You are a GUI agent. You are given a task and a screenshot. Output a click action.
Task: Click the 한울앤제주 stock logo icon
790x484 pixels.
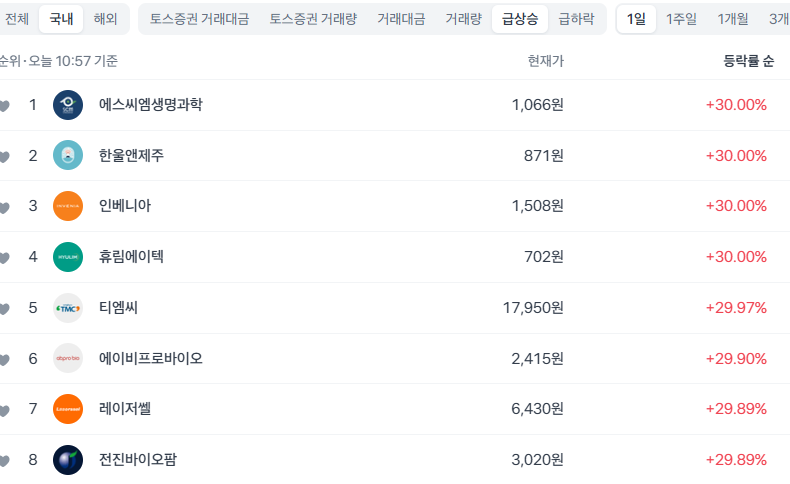[68, 156]
